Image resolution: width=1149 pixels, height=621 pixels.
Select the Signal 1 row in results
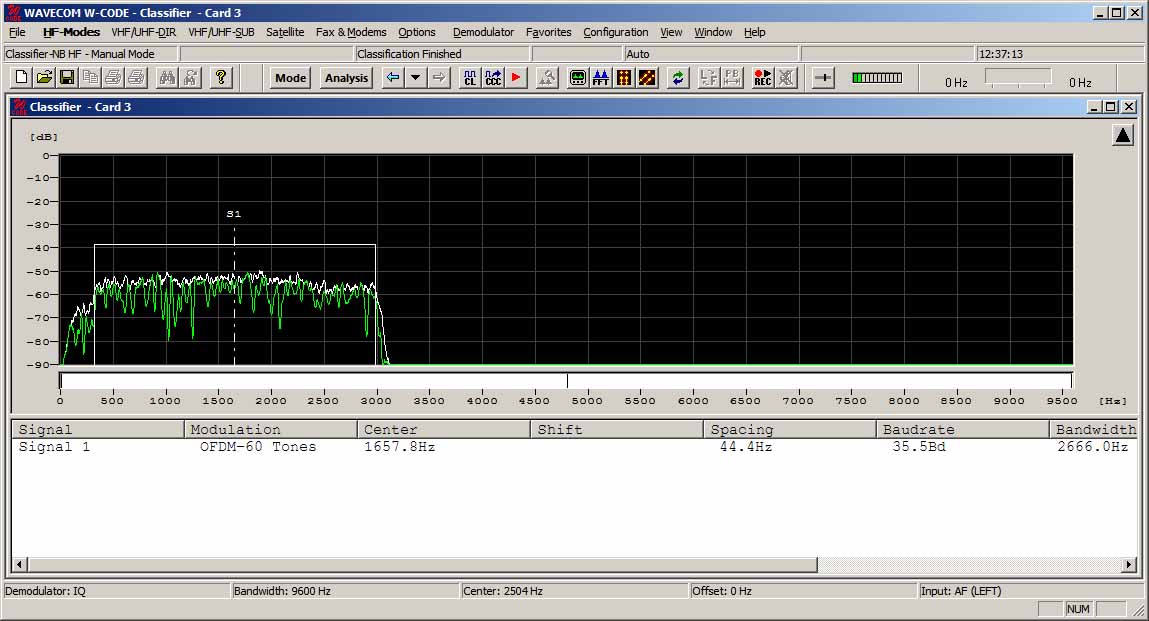pos(574,447)
